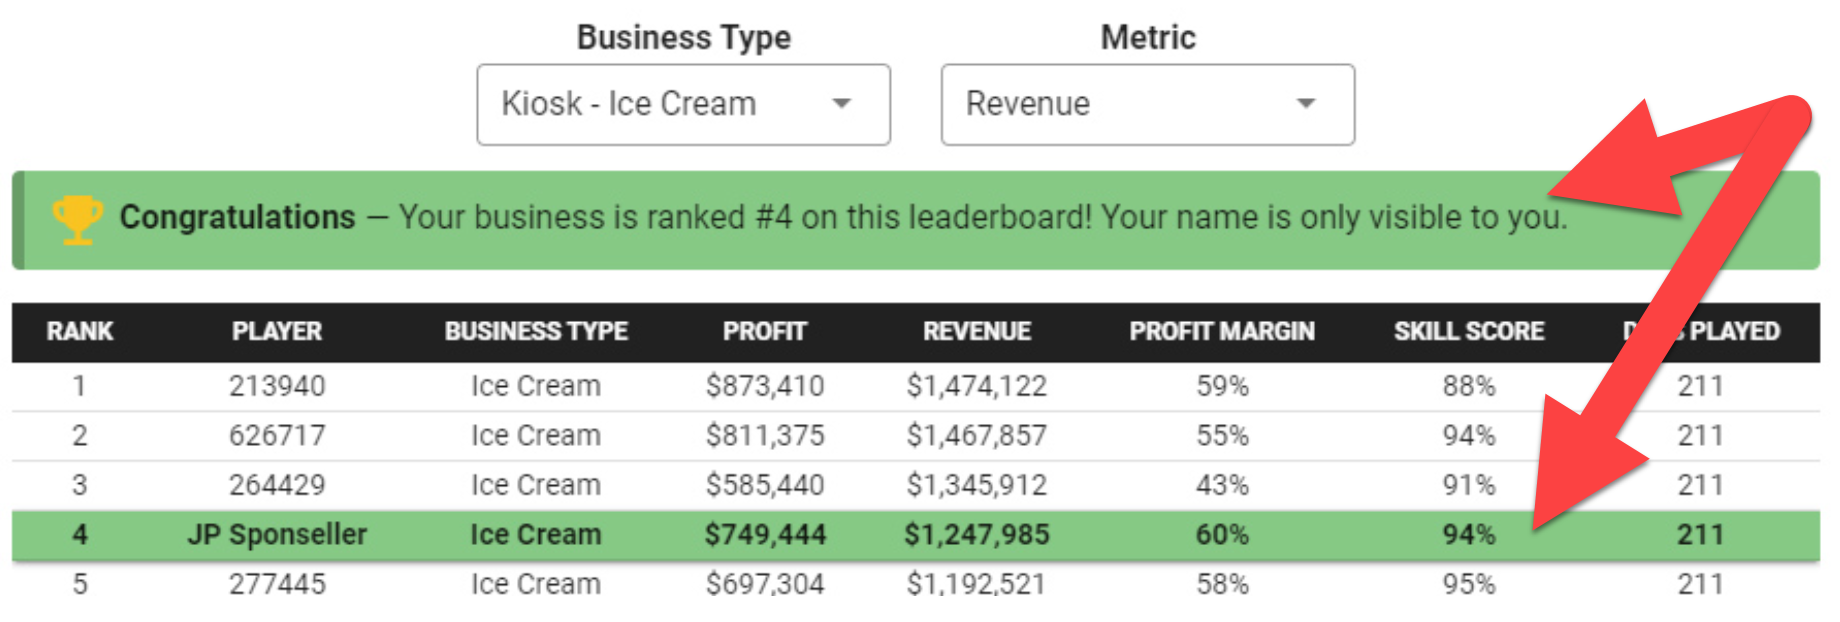
Task: Click player 277445 in rank 5
Action: [x=277, y=584]
